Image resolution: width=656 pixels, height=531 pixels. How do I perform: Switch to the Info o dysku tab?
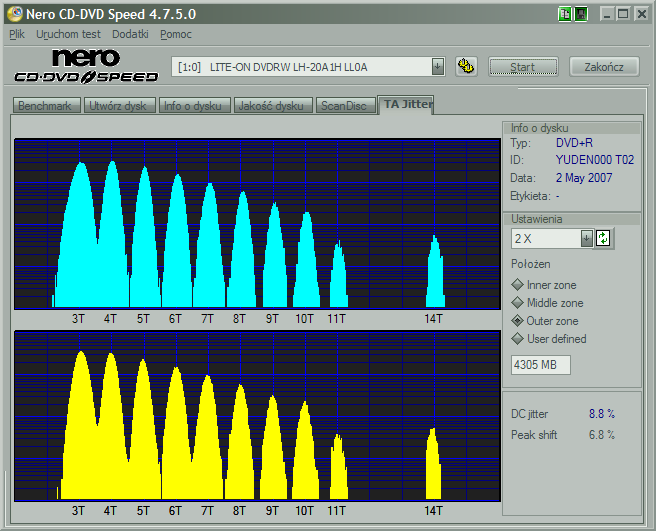click(x=194, y=105)
